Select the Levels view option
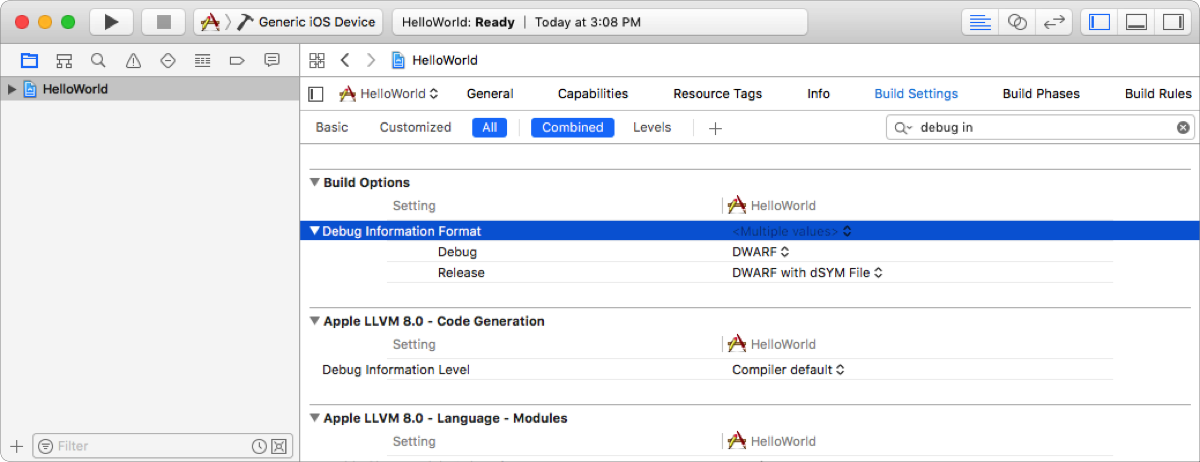Image resolution: width=1200 pixels, height=462 pixels. [x=652, y=128]
